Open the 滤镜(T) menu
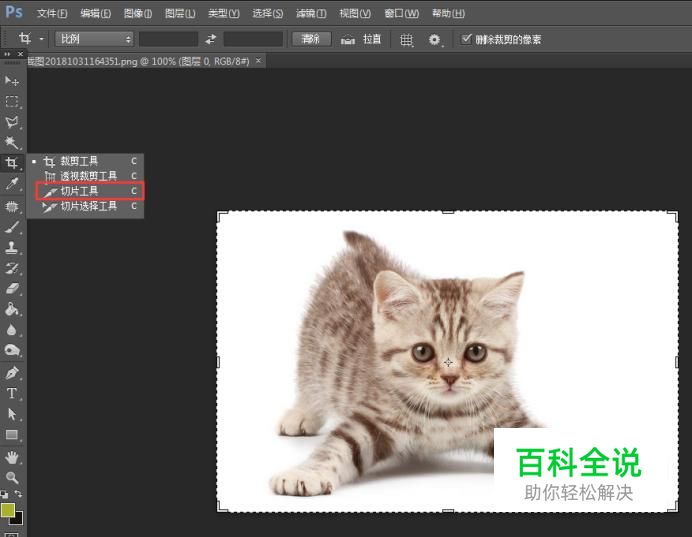 pos(311,13)
